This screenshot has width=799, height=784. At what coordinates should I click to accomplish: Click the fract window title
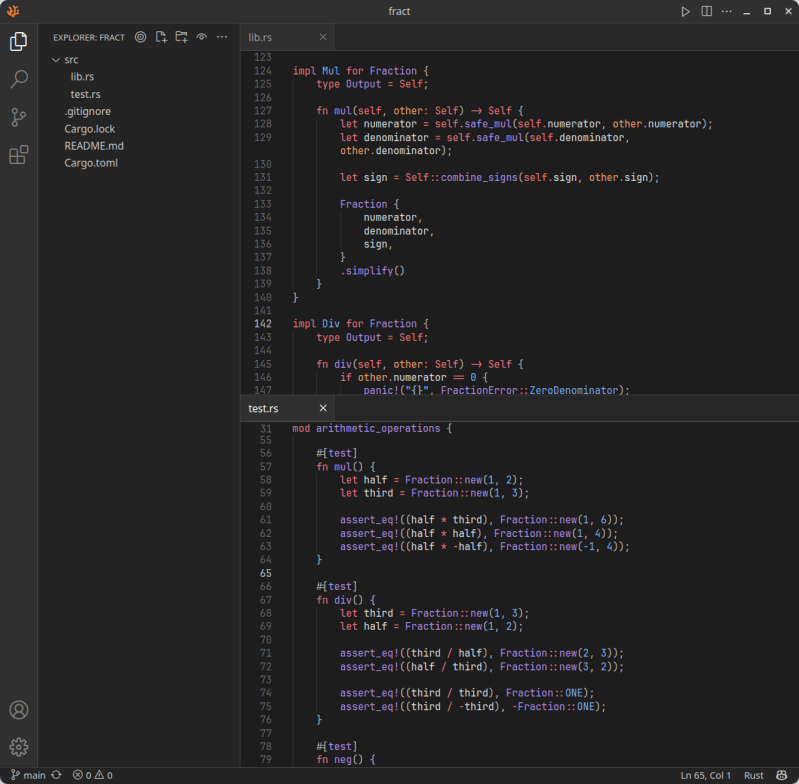pos(399,11)
